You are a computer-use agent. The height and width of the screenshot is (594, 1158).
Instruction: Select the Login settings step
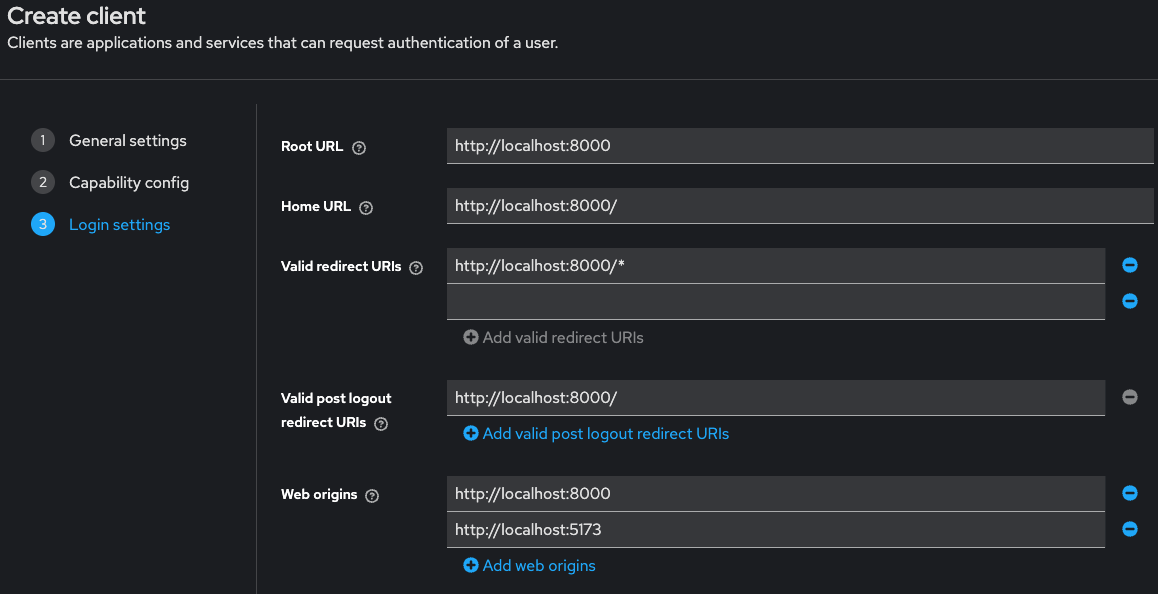pos(119,225)
